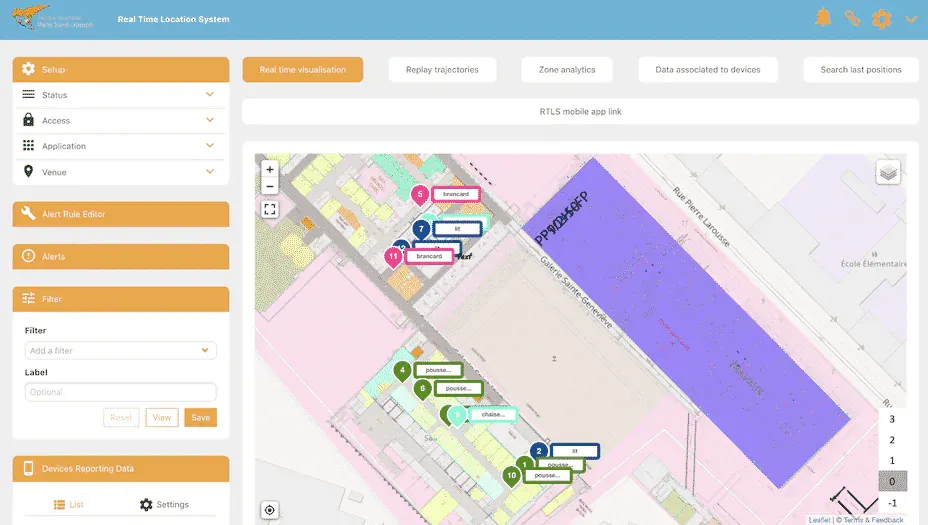Screen dimensions: 928x525
Task: Click the Devices Reporting Data phone icon
Action: 28,468
